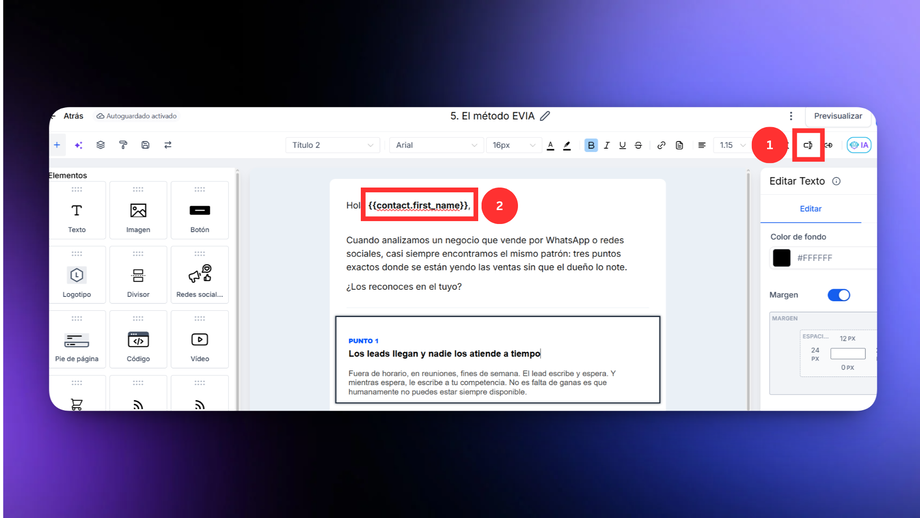Open the Arial font dropdown
The image size is (920, 518).
point(435,145)
